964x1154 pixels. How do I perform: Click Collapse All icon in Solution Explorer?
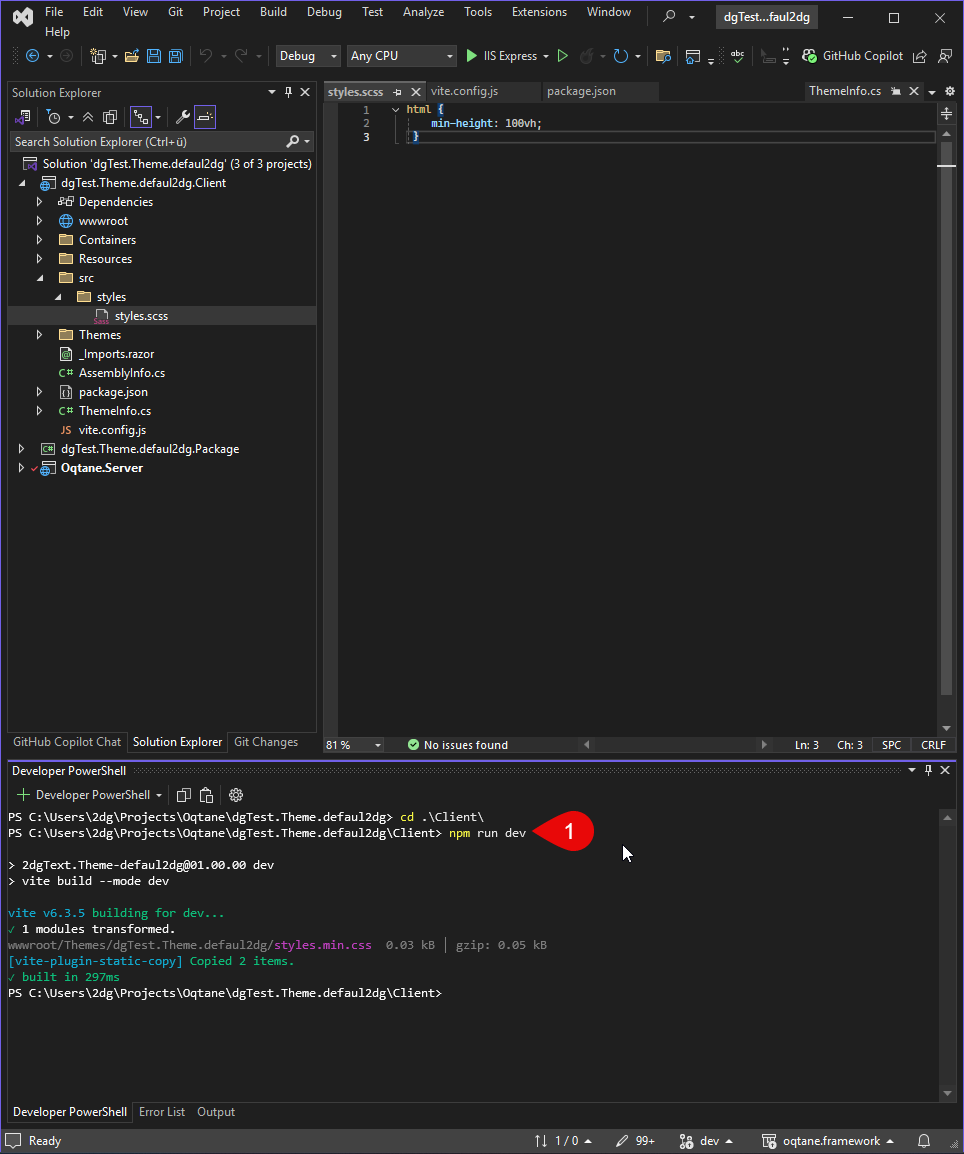[88, 117]
